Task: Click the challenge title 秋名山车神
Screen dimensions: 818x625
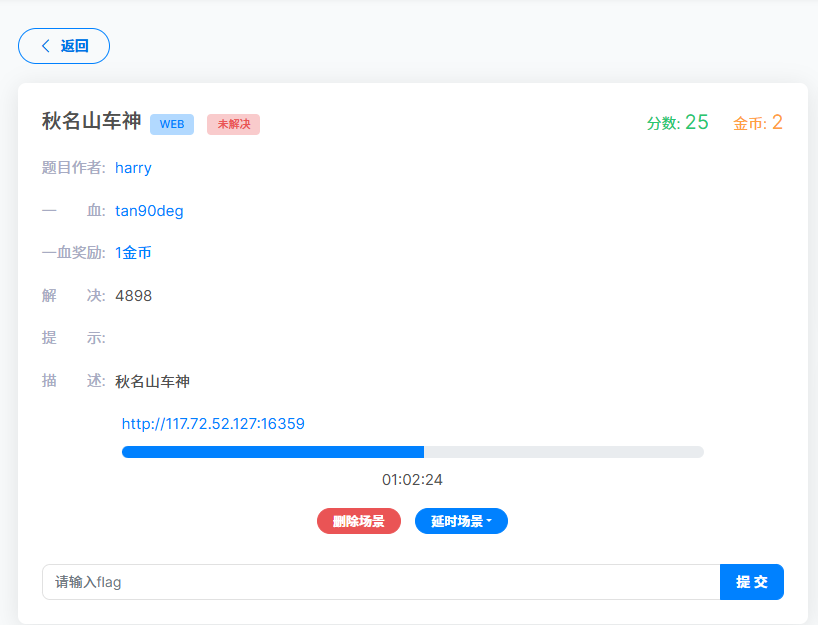Action: (x=91, y=121)
